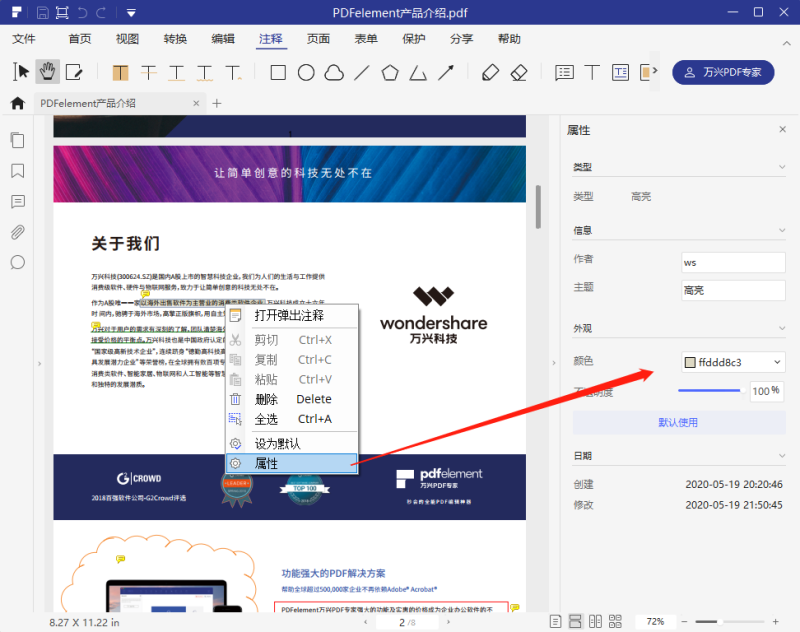Open the Attachments panel in left sidebar
This screenshot has height=632, width=800.
click(x=17, y=232)
